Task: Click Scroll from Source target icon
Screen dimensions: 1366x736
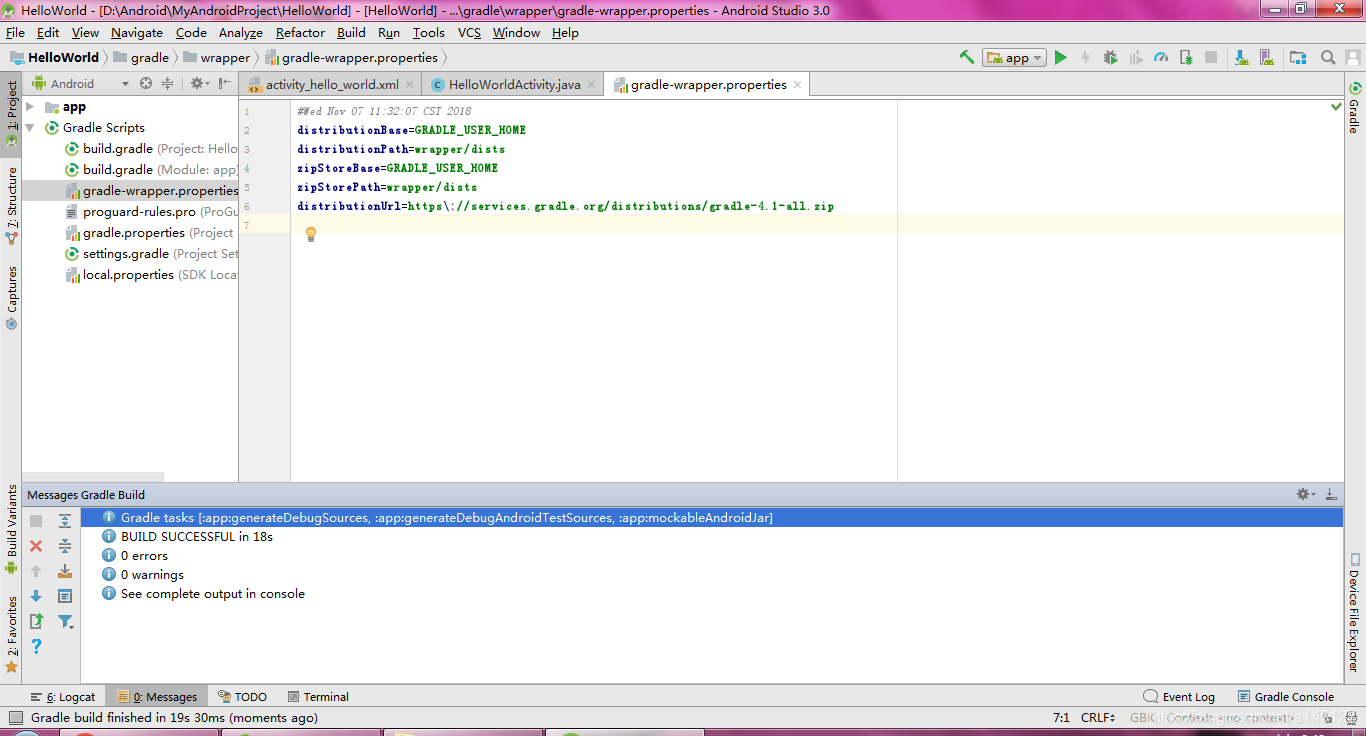Action: click(x=146, y=84)
